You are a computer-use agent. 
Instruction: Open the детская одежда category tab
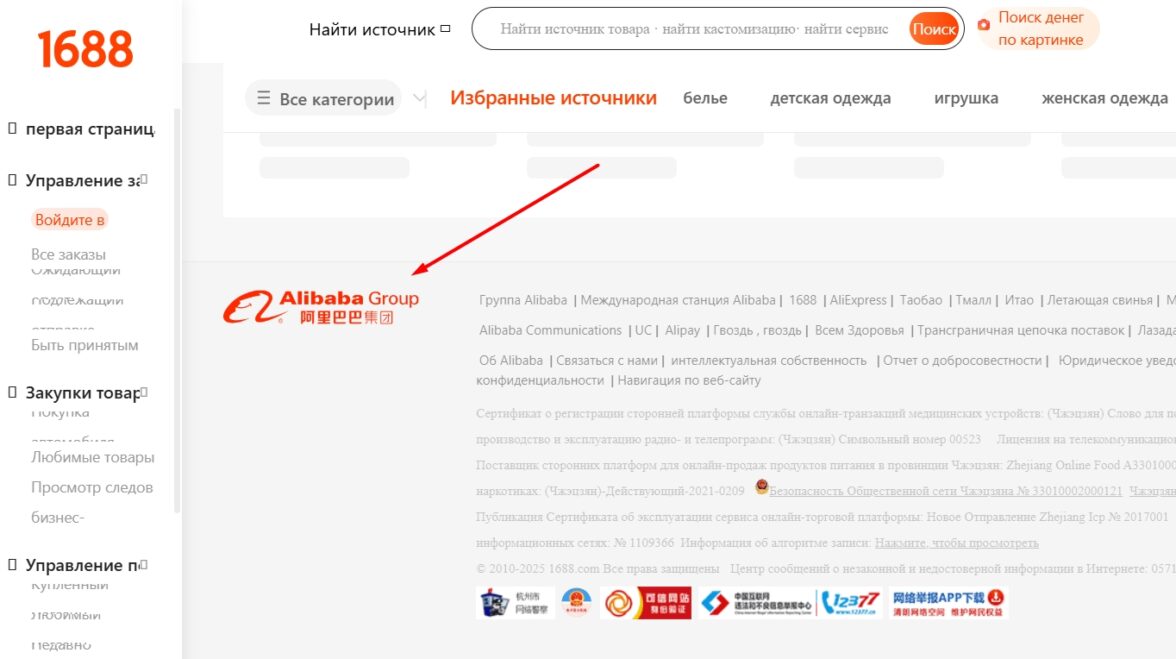coord(830,98)
